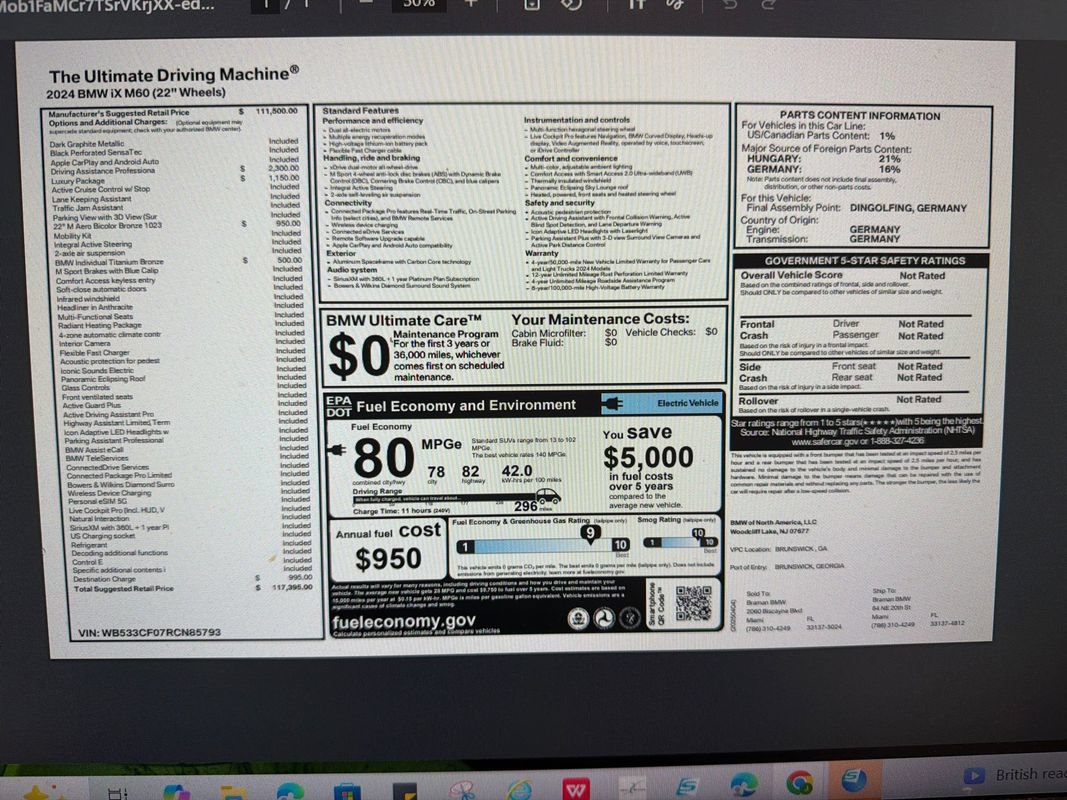Click the "Electric Vehicle" label
Image resolution: width=1067 pixels, height=800 pixels.
(688, 403)
